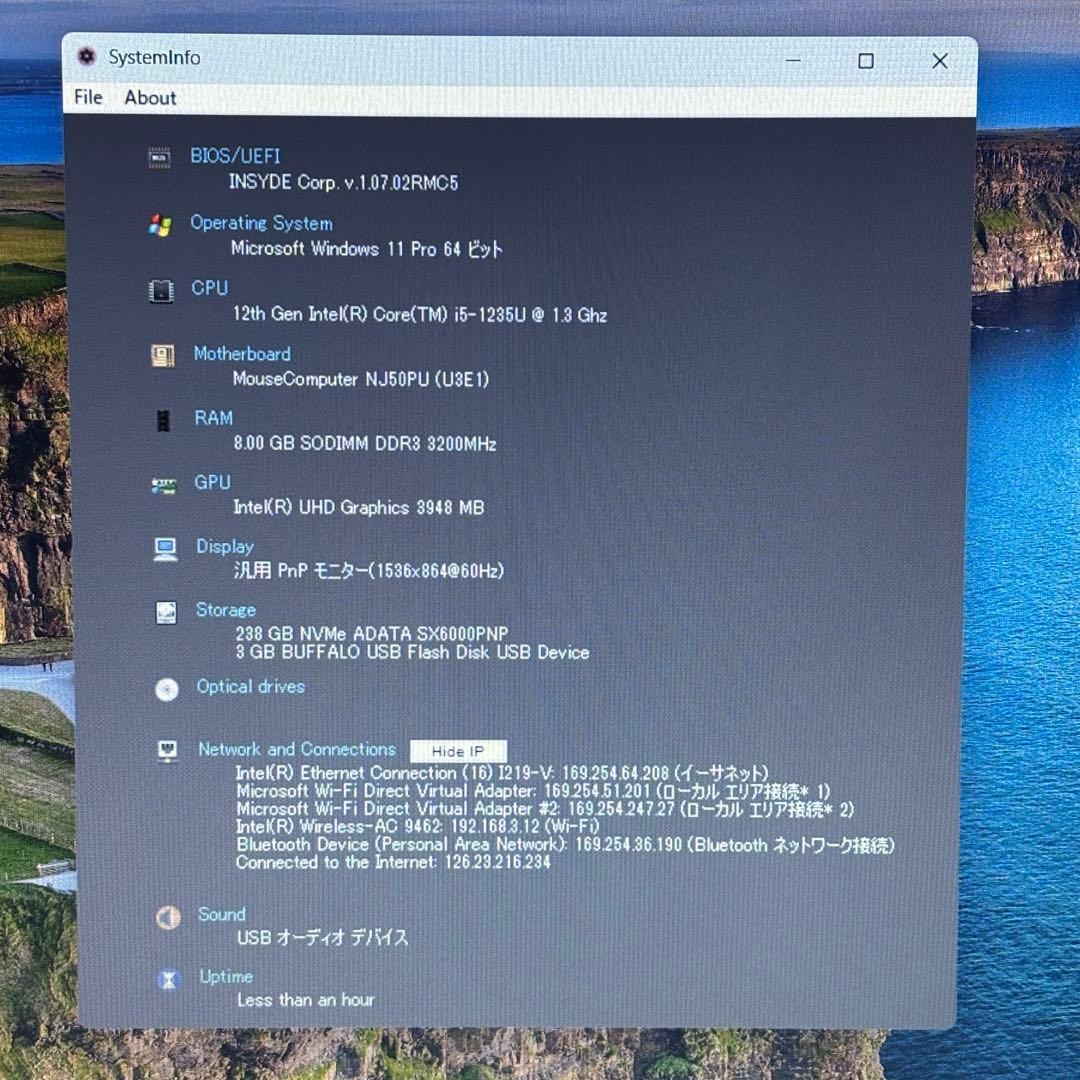Click the CPU processor icon

[163, 290]
